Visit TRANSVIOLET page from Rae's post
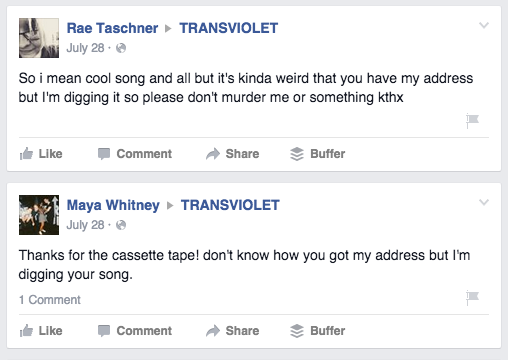Screen dimensions: 508x360 [229, 28]
